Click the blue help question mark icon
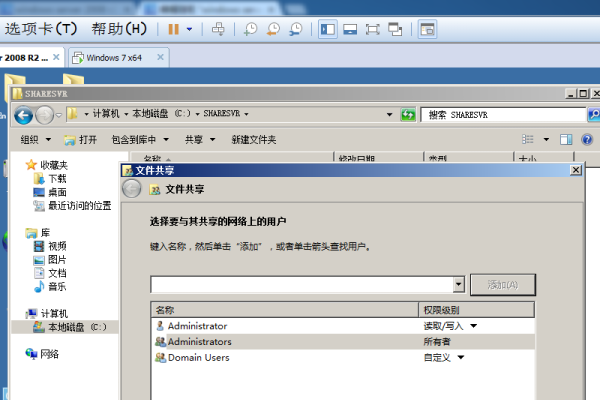 click(x=587, y=139)
